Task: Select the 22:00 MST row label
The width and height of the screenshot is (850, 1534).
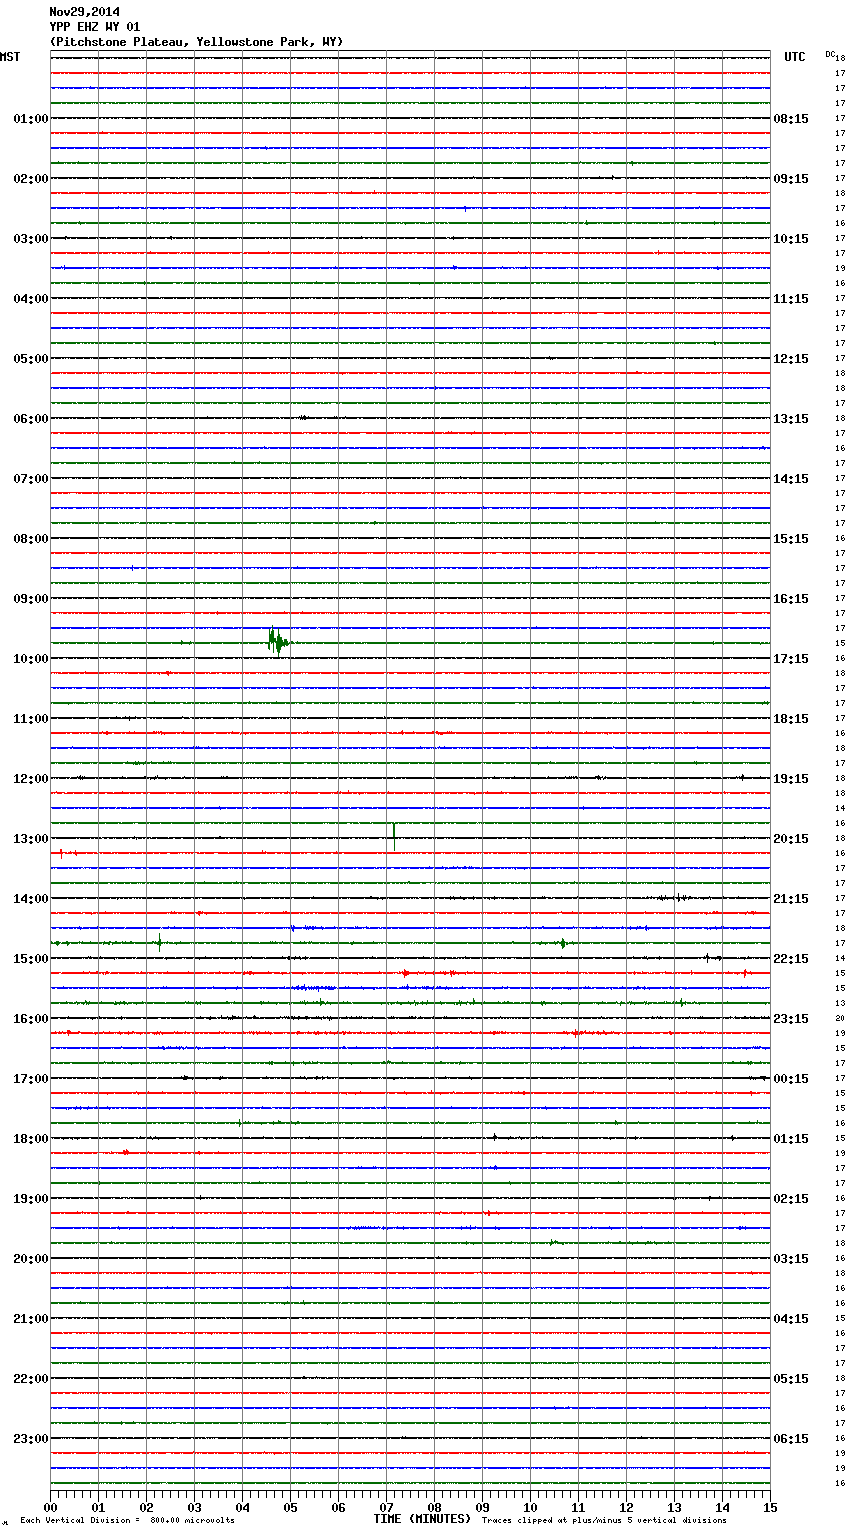Action: click(x=31, y=1379)
